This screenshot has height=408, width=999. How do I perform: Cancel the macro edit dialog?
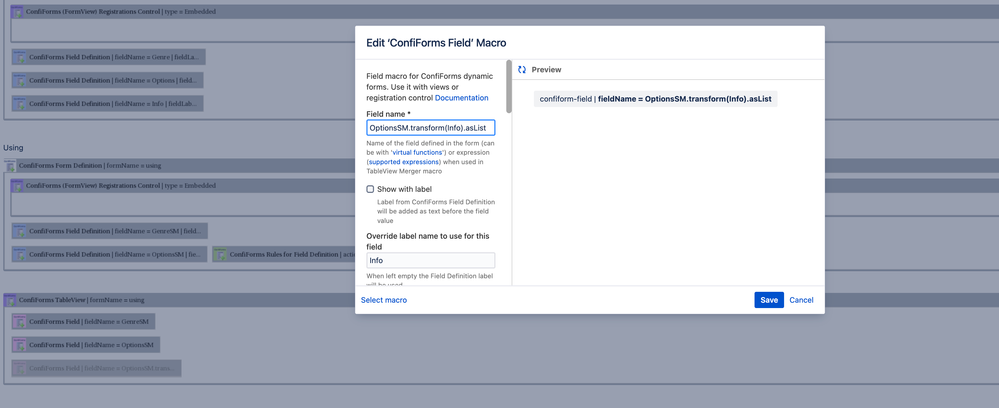click(x=801, y=300)
